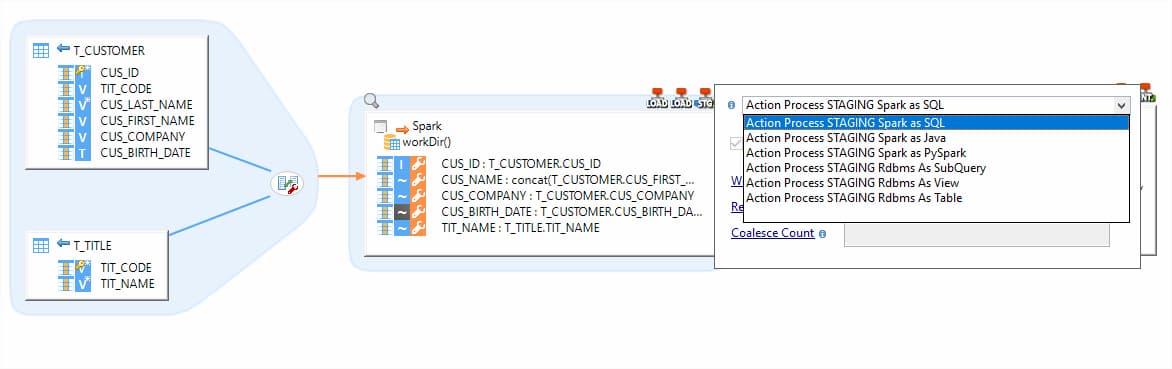
Task: Select CUS_NAME concat mapping row
Action: (x=568, y=180)
